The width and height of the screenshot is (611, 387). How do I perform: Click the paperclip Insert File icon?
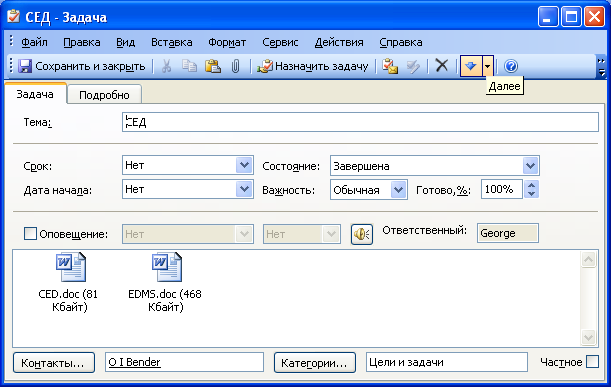(235, 66)
